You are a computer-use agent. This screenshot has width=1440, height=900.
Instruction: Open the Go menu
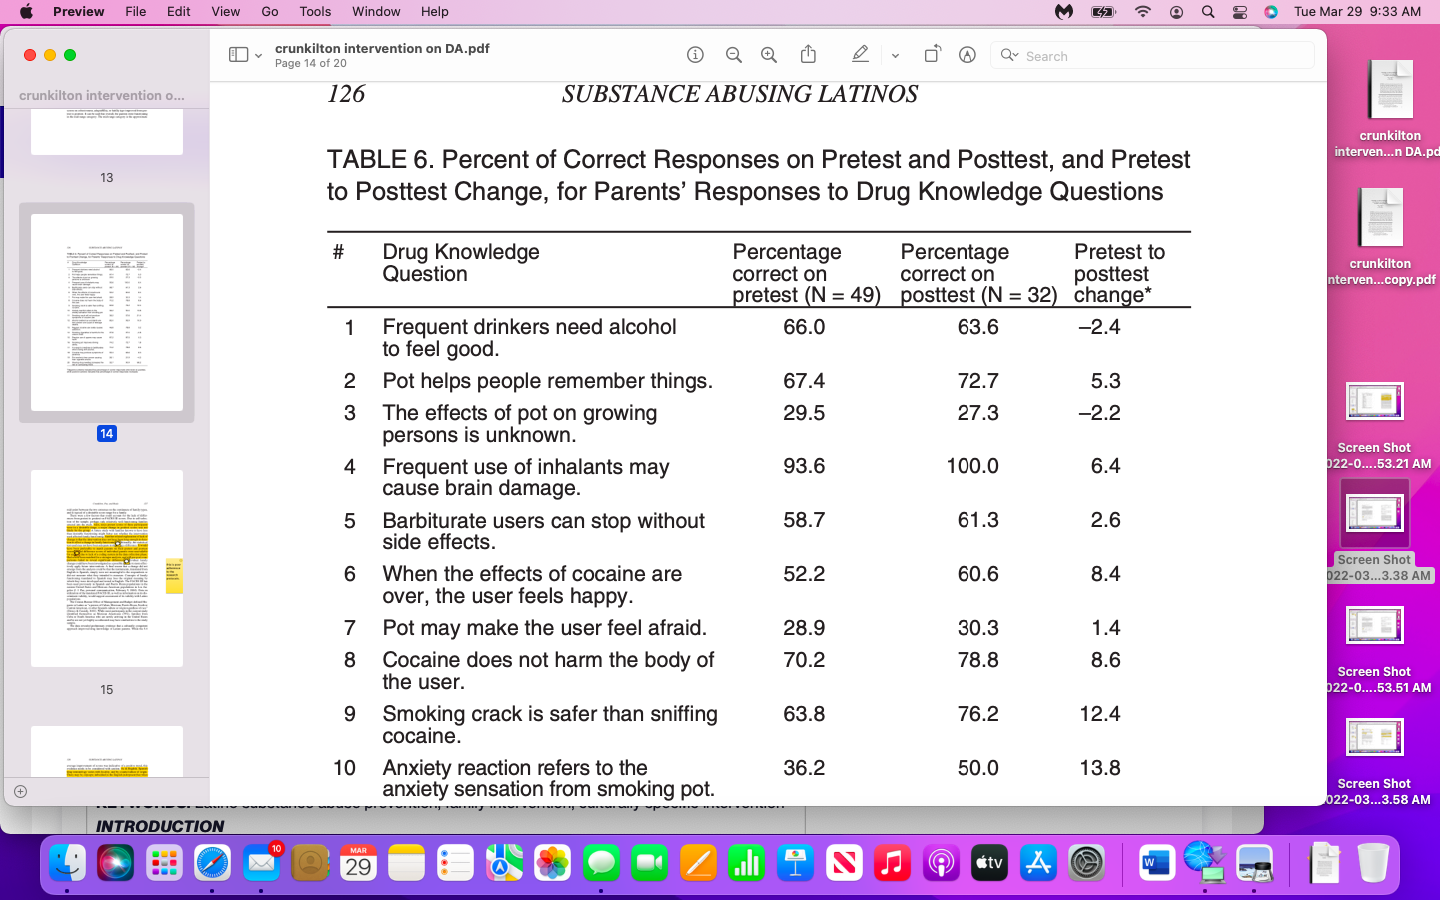pos(268,11)
